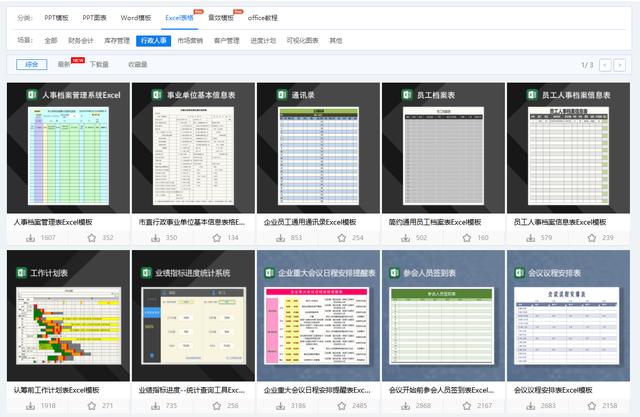
Task: Click star icon under 会议议程安排表Excel模板
Action: (591, 406)
